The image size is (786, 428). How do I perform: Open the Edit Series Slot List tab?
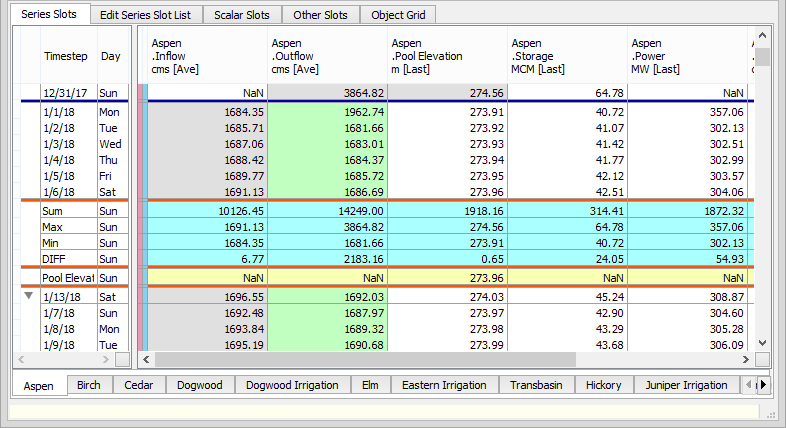[x=146, y=15]
